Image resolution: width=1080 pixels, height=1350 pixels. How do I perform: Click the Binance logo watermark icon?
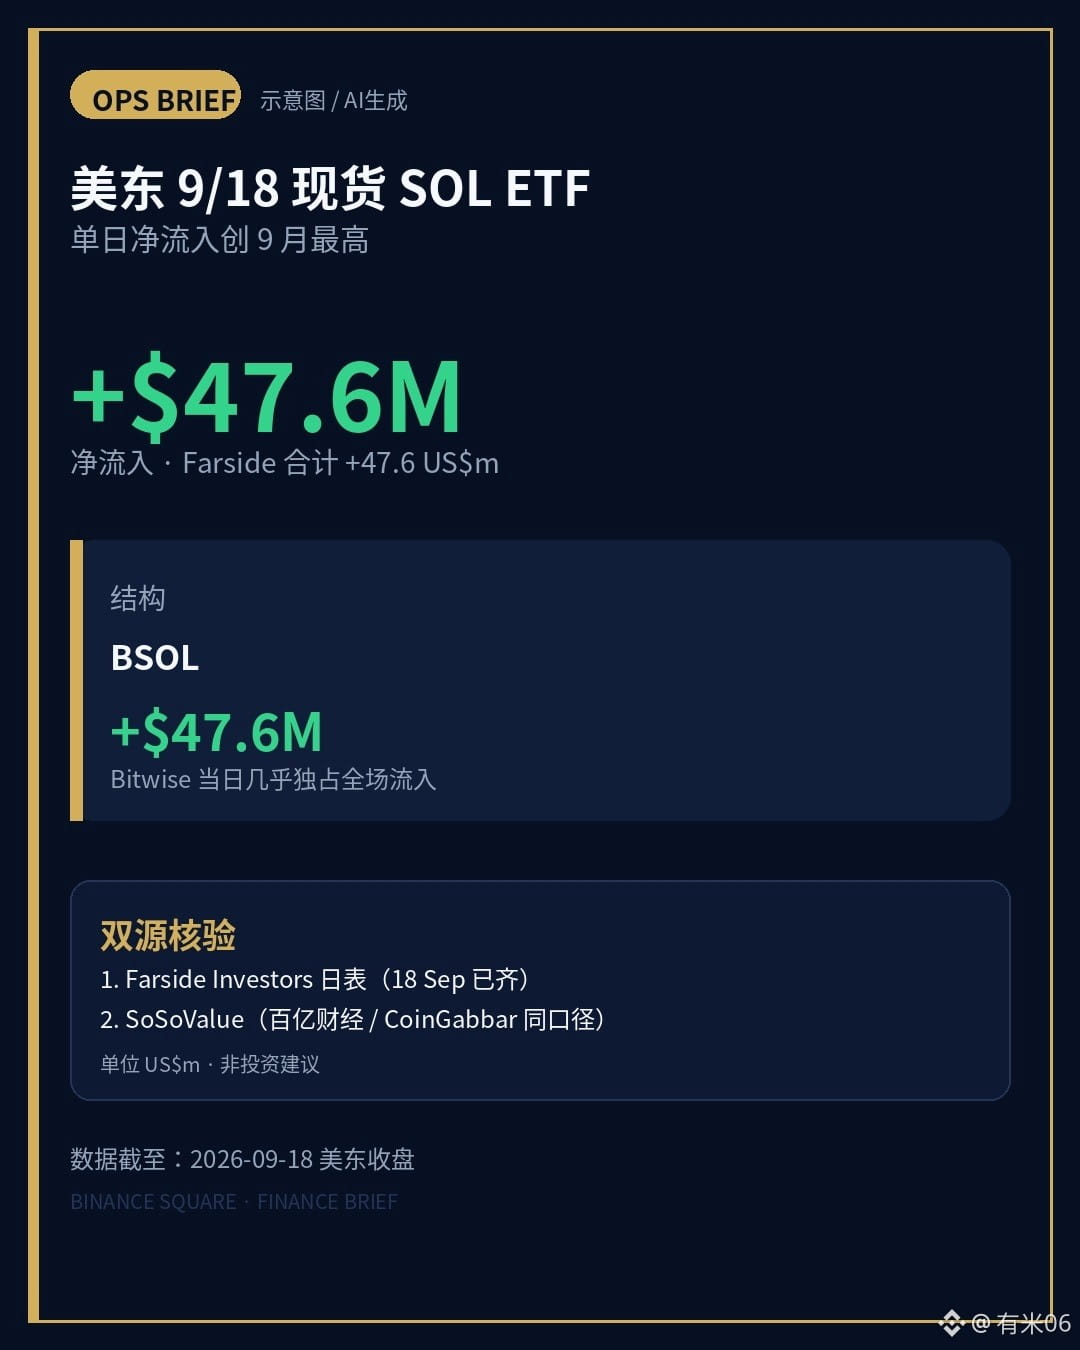(x=951, y=1322)
